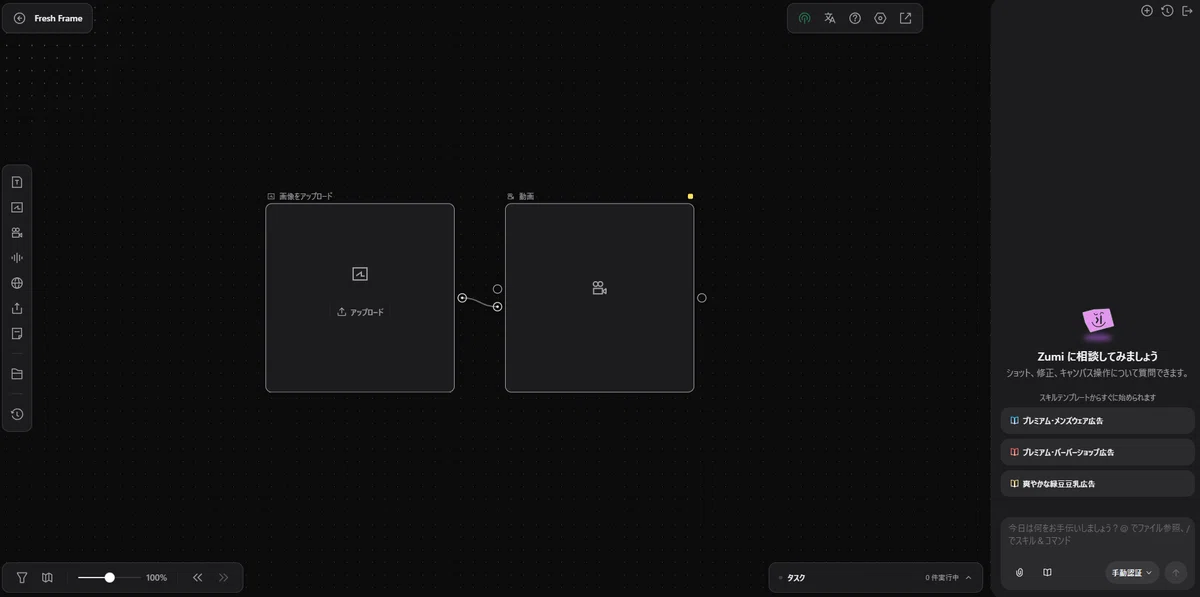Toggle the minimap view icon
Screen dimensions: 1200x597
tap(47, 577)
